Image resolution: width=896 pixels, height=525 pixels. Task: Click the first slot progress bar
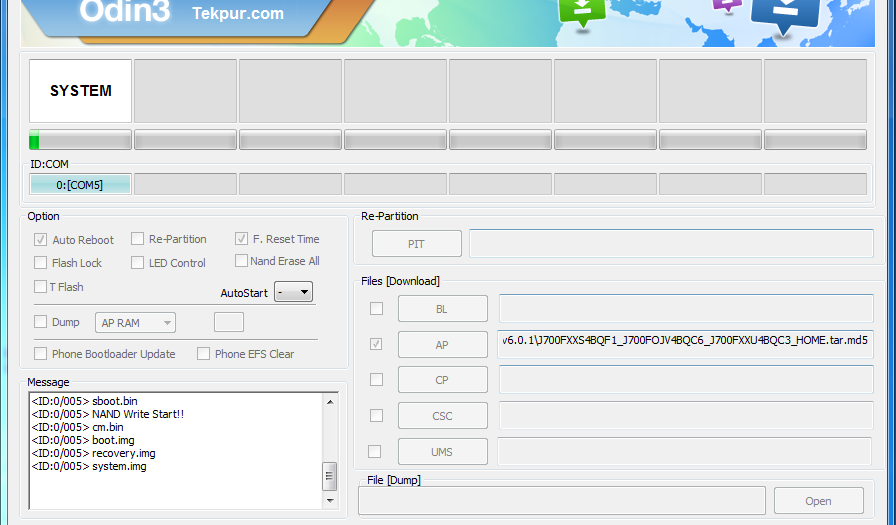(81, 140)
